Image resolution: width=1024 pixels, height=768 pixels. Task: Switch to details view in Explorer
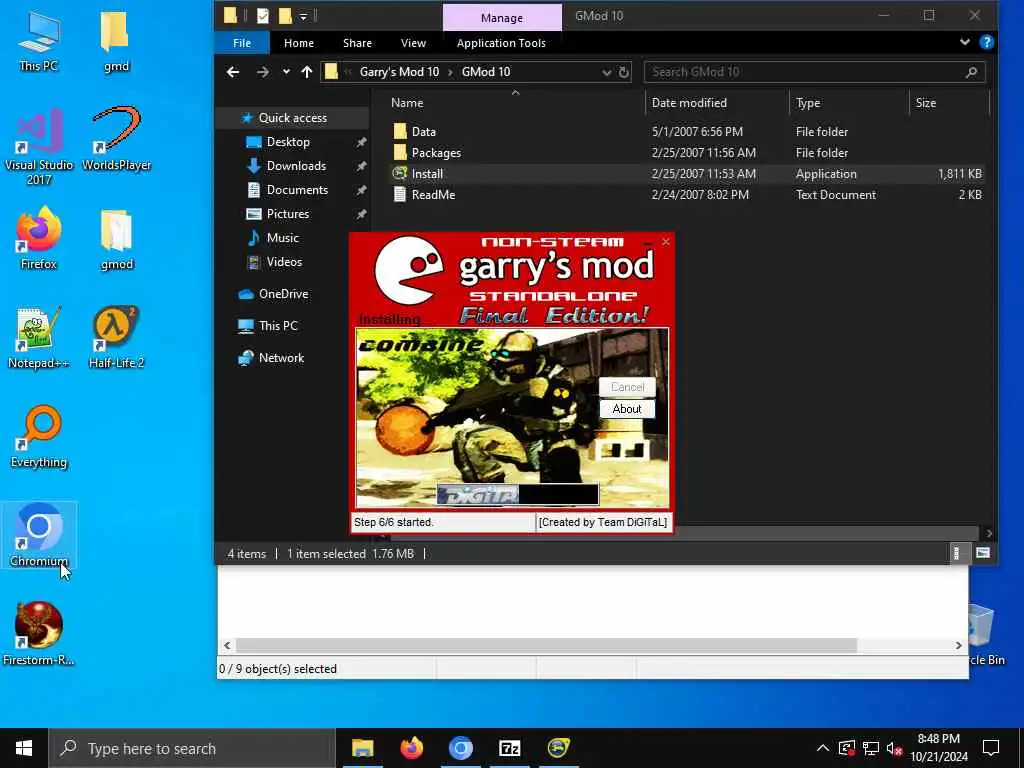(x=957, y=553)
